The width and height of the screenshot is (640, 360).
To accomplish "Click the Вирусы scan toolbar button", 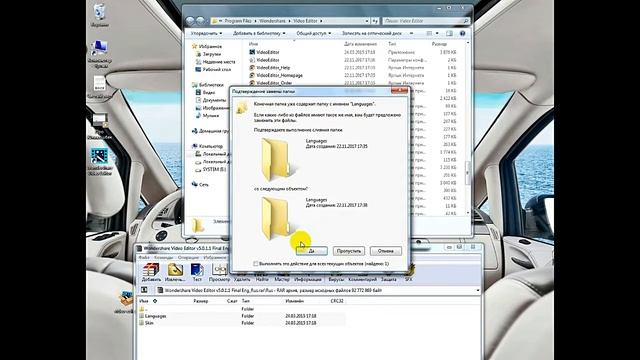I will click(x=336, y=279).
